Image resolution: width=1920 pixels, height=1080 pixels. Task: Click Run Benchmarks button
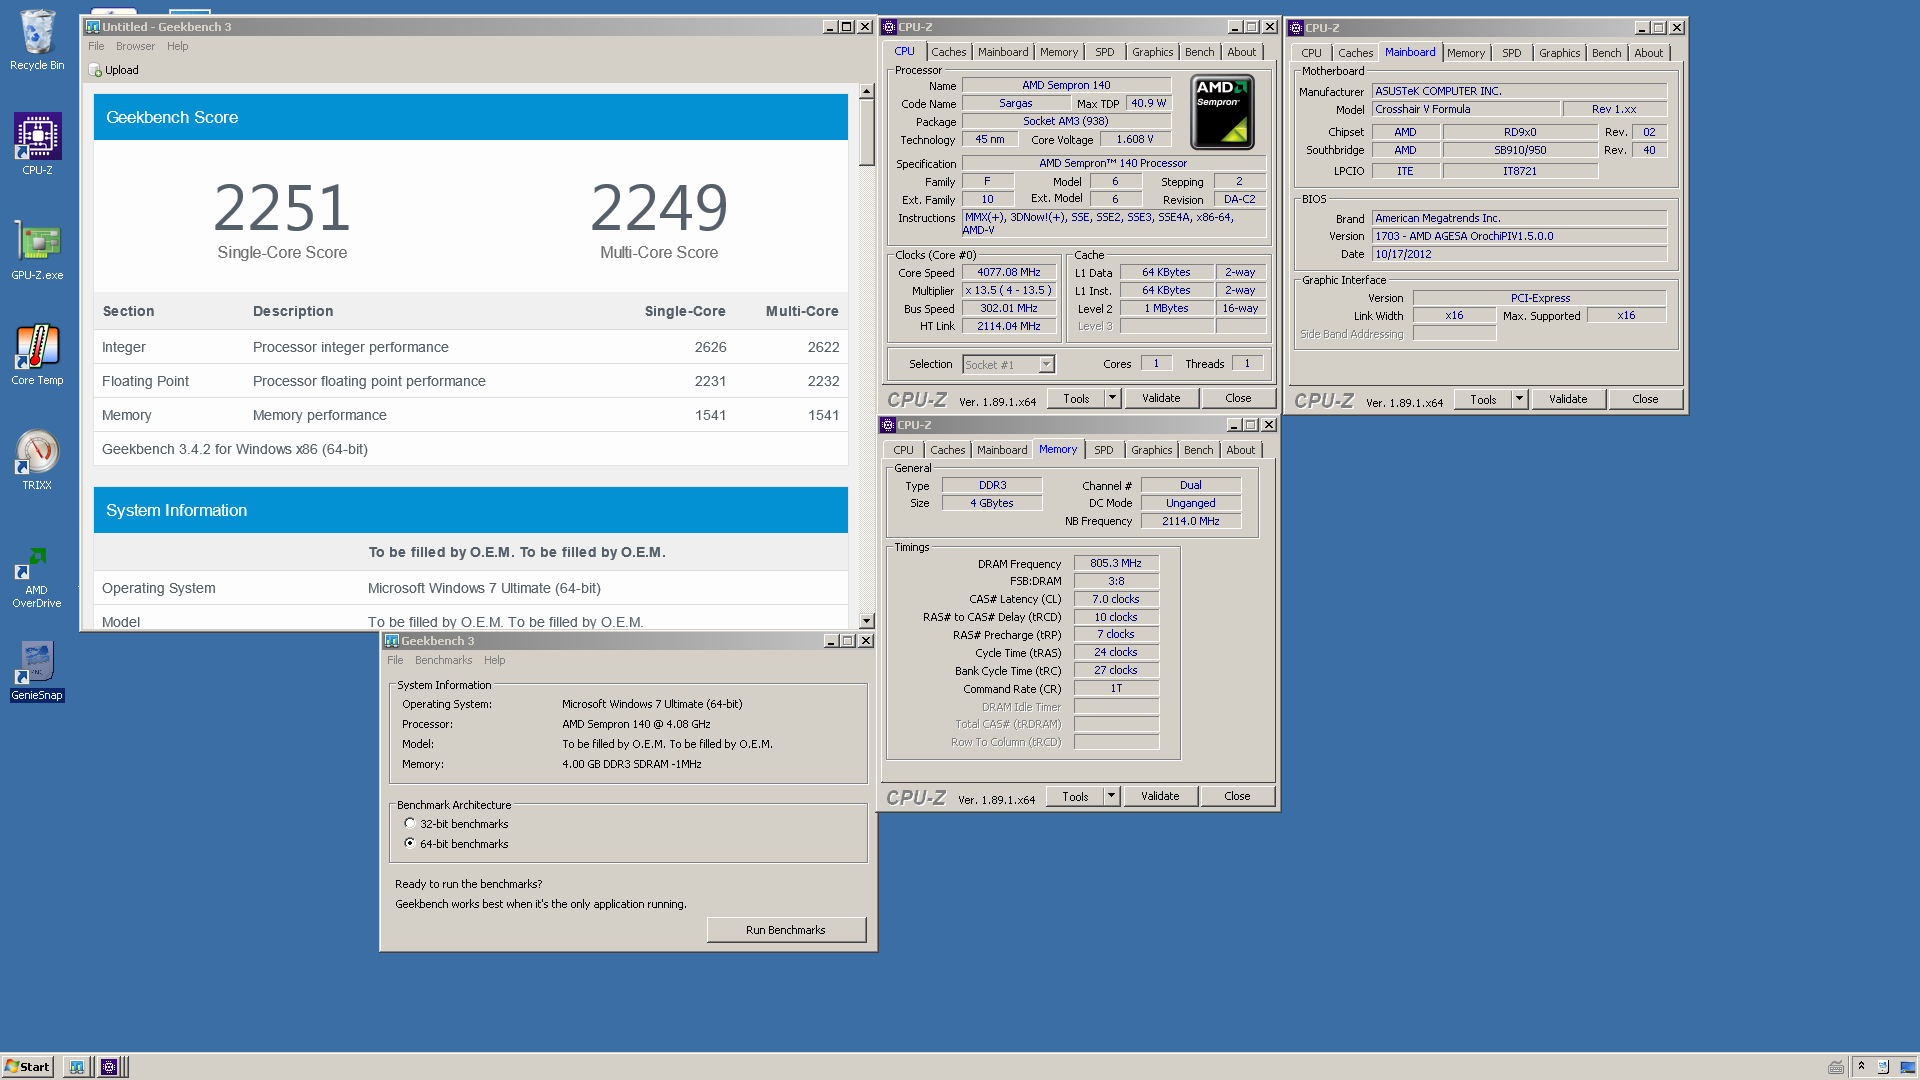point(786,930)
